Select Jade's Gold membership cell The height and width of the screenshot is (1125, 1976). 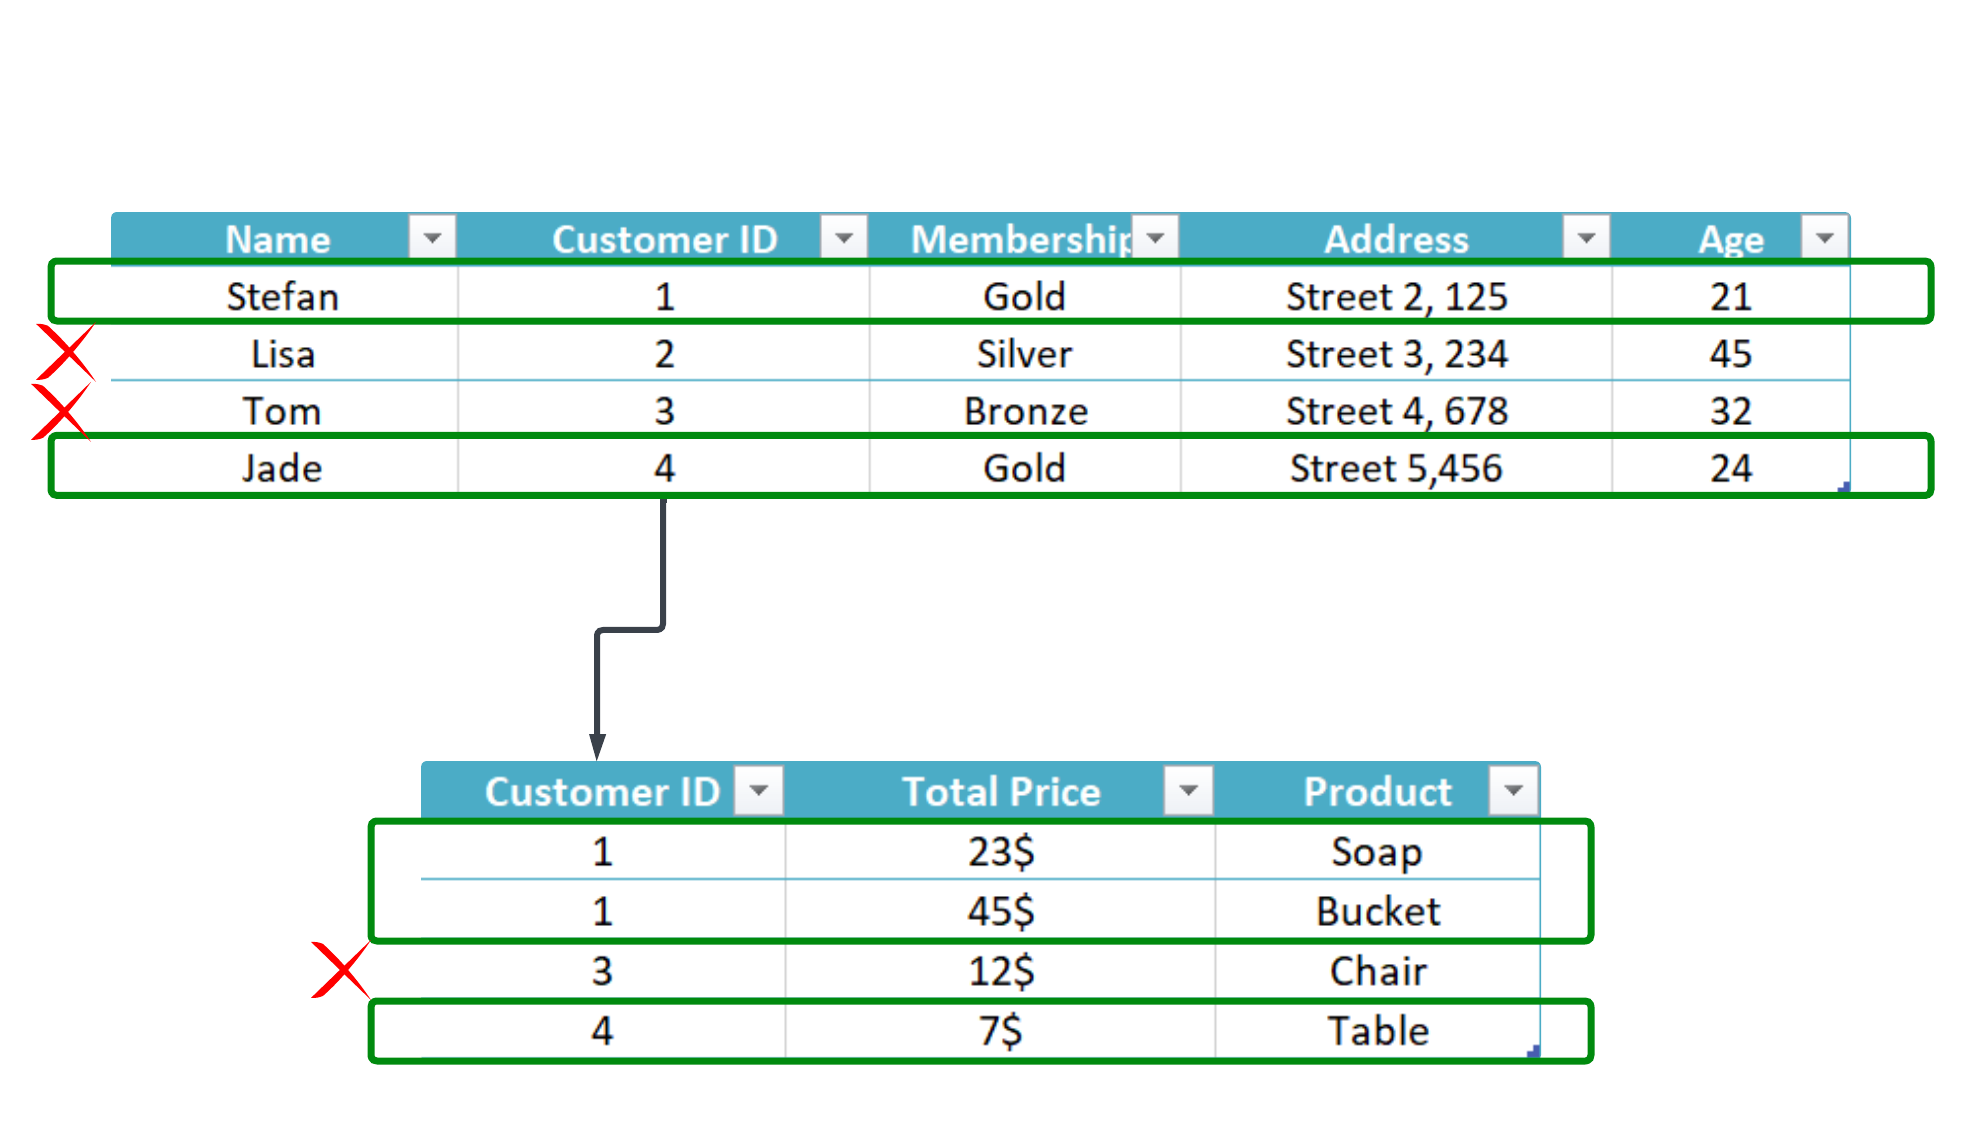1025,467
